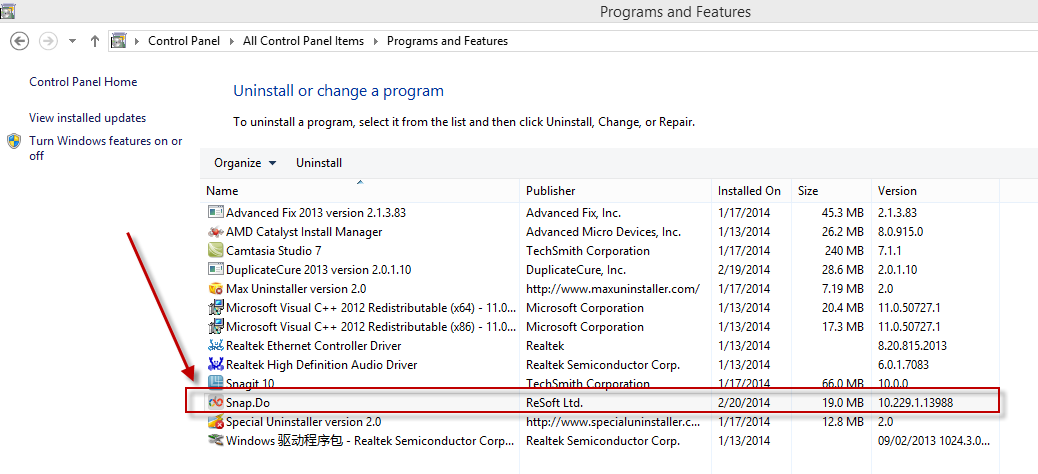The width and height of the screenshot is (1038, 474).
Task: Open View installed updates link
Action: (x=87, y=118)
